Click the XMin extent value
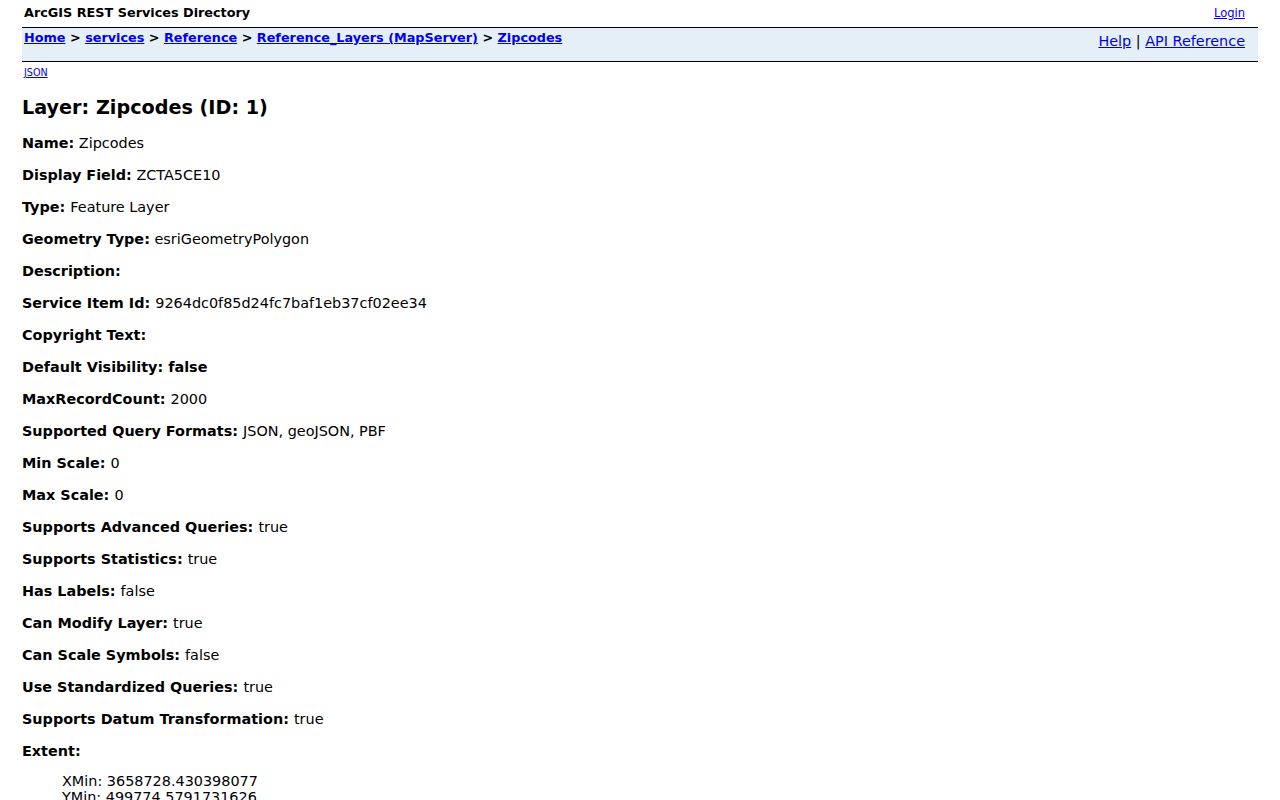Screen dimensions: 1280x800 (183, 781)
